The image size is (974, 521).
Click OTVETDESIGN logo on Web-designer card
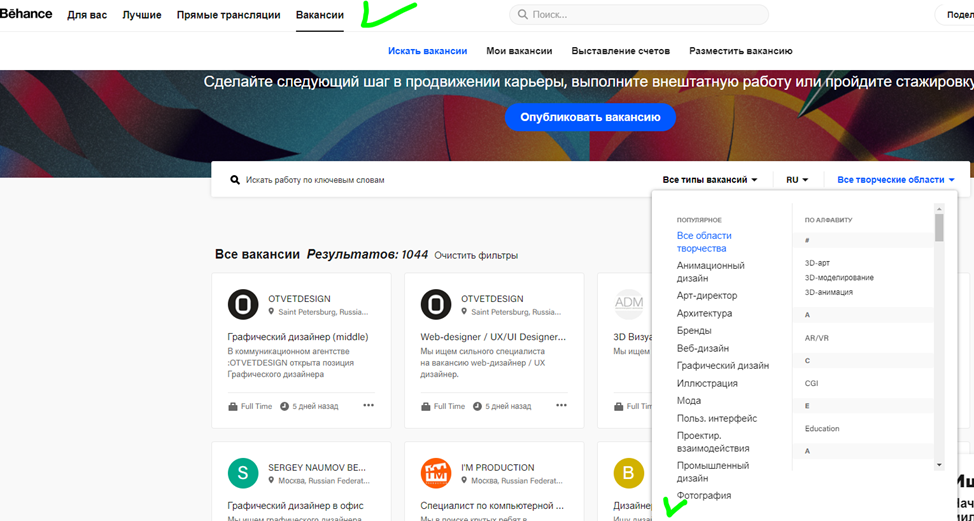pos(436,304)
